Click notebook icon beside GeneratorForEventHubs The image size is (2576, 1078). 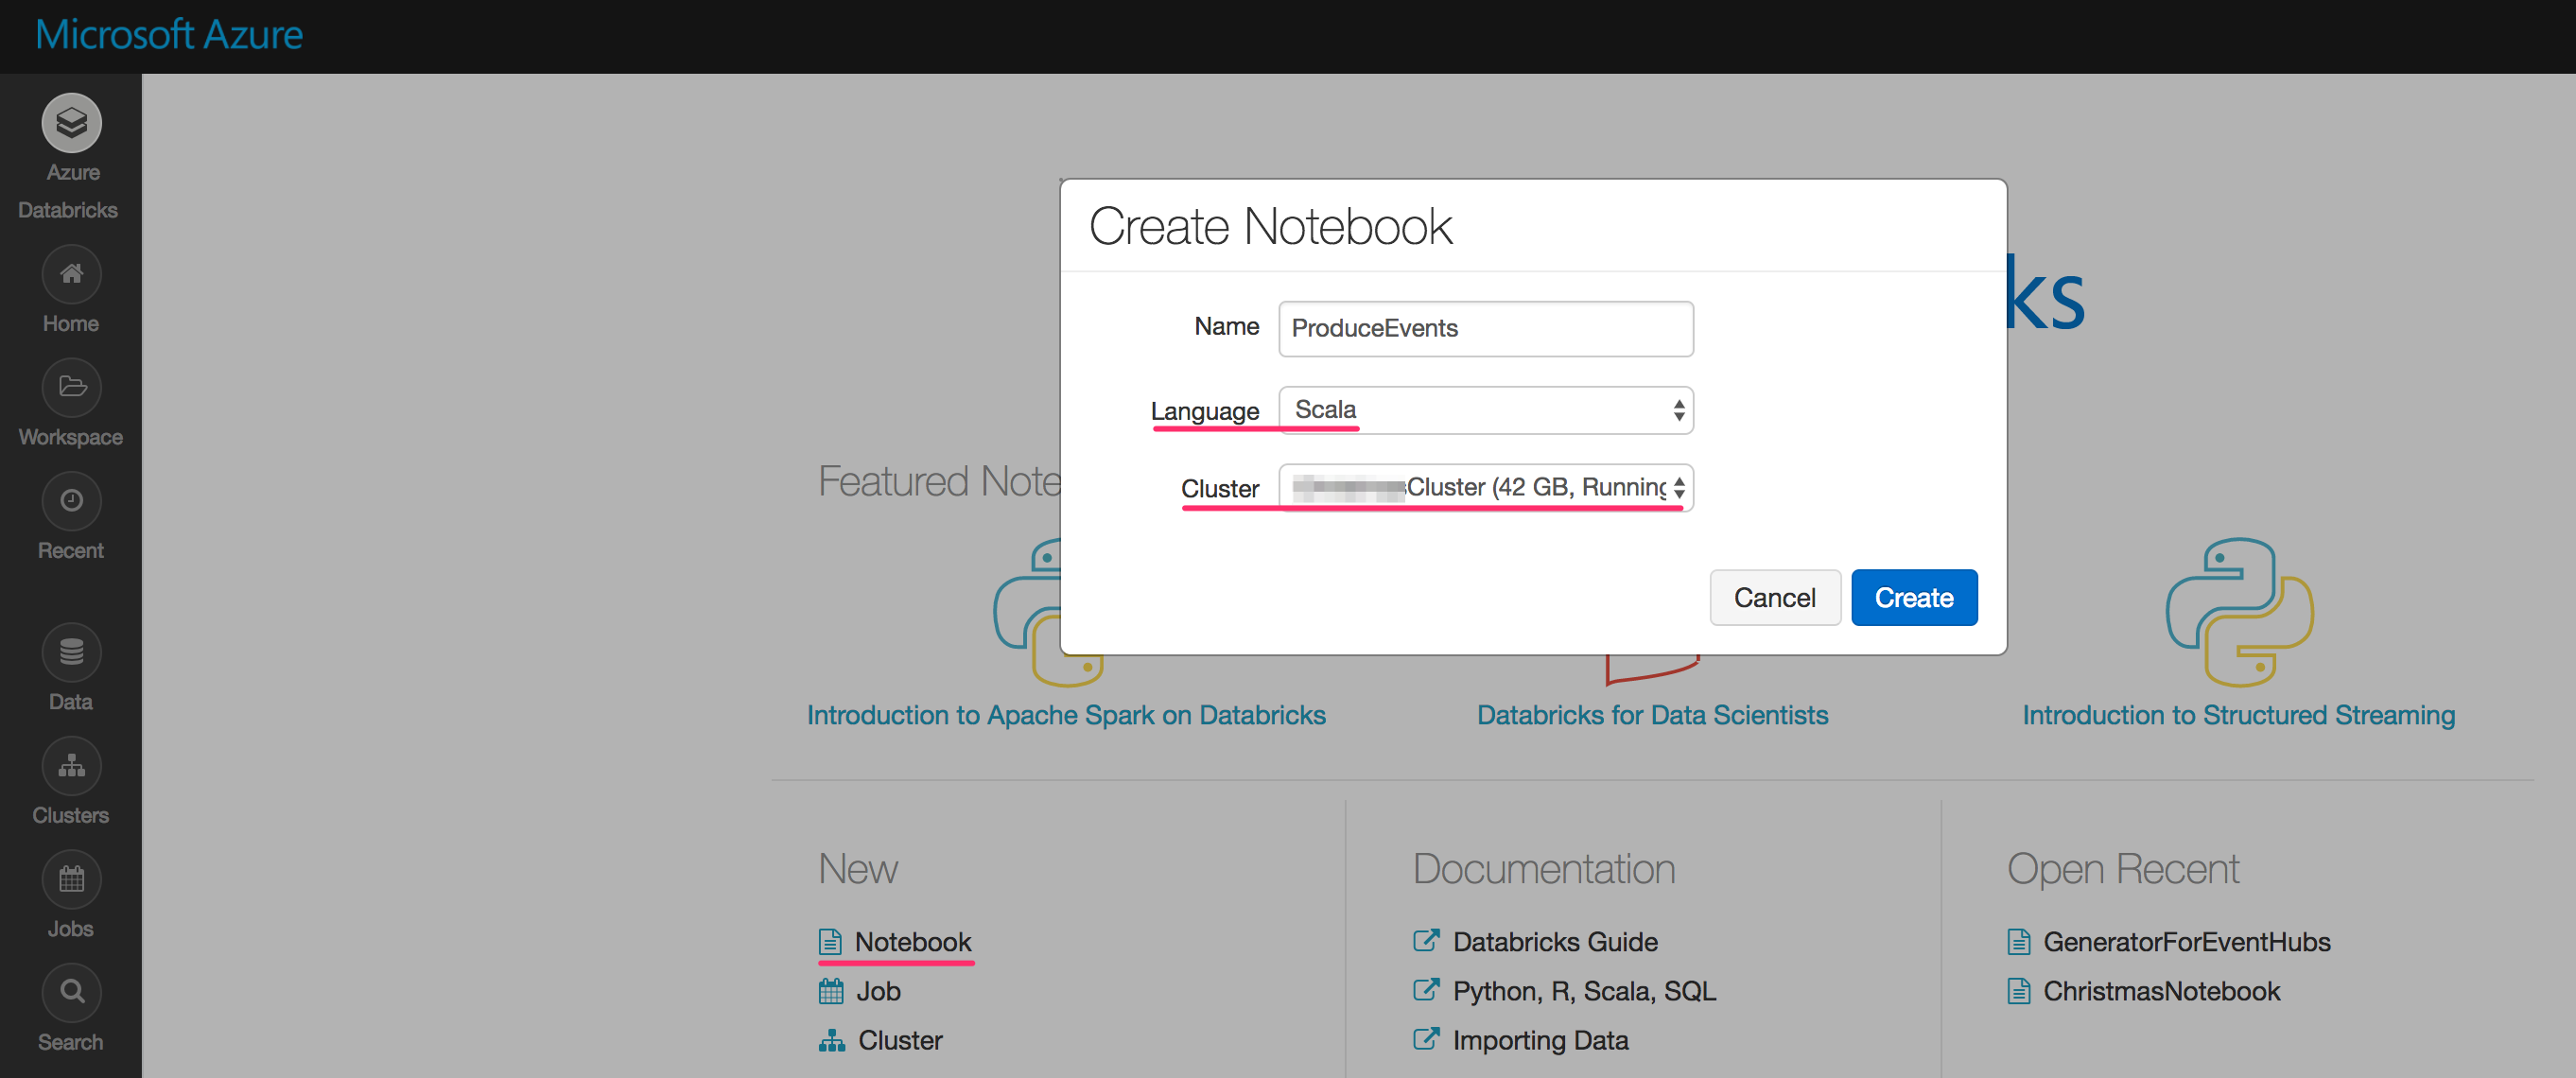pos(2019,942)
